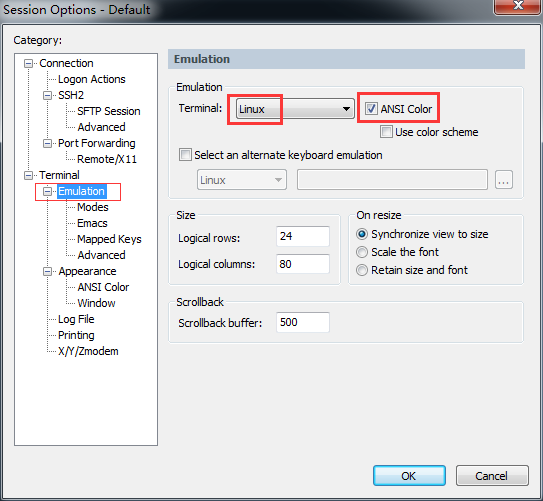Select Scale the font radio option

coord(362,252)
